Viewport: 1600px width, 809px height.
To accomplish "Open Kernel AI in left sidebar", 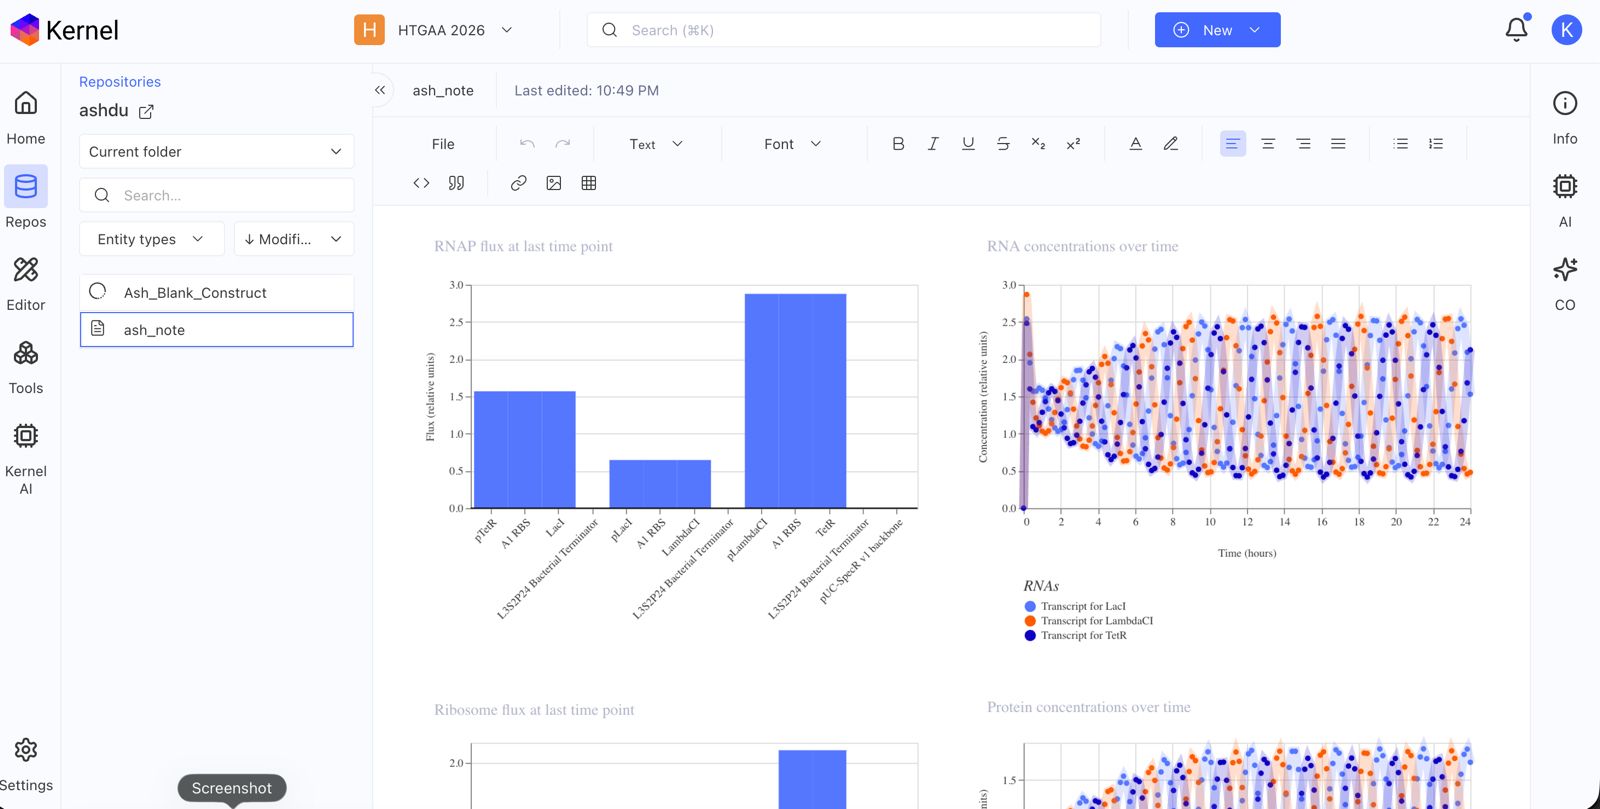I will click(26, 457).
